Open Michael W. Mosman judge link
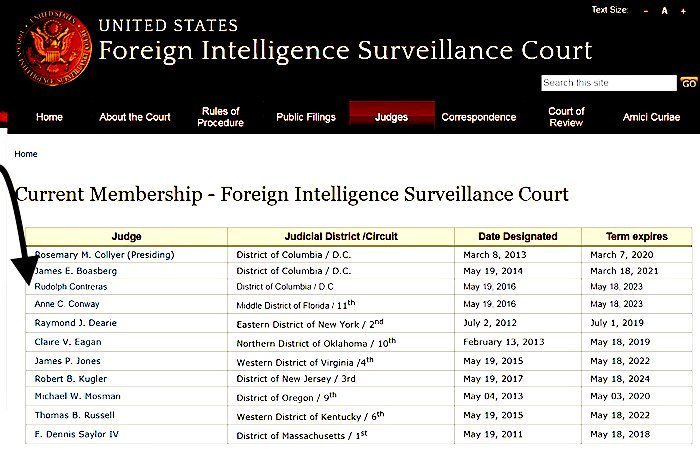 pyautogui.click(x=78, y=396)
